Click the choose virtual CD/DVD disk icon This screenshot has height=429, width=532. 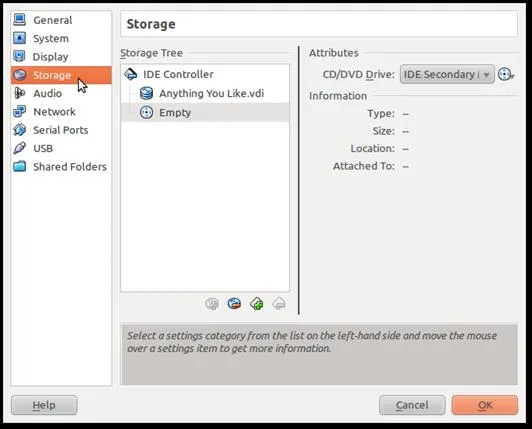506,74
